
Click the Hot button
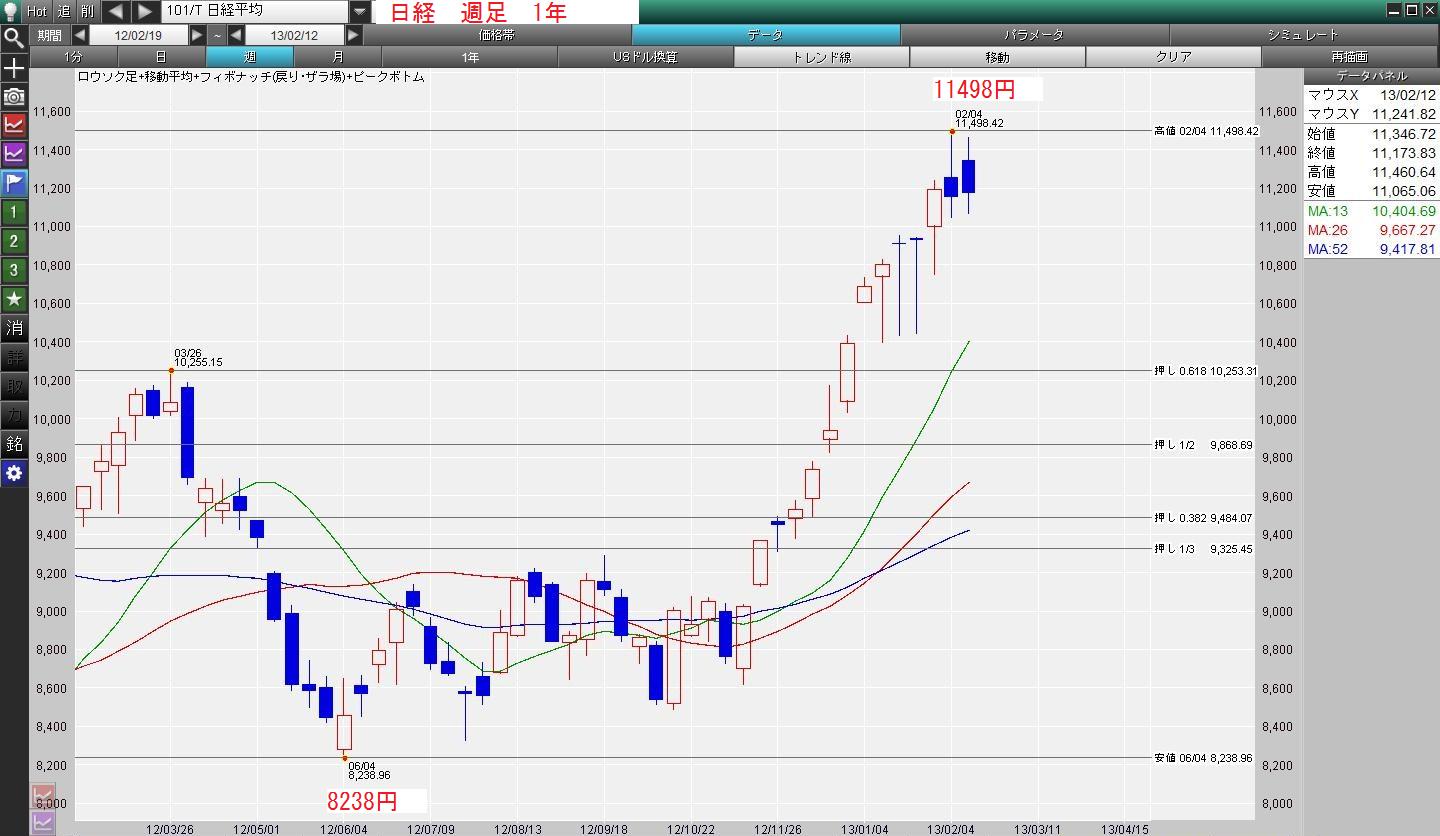click(x=36, y=11)
